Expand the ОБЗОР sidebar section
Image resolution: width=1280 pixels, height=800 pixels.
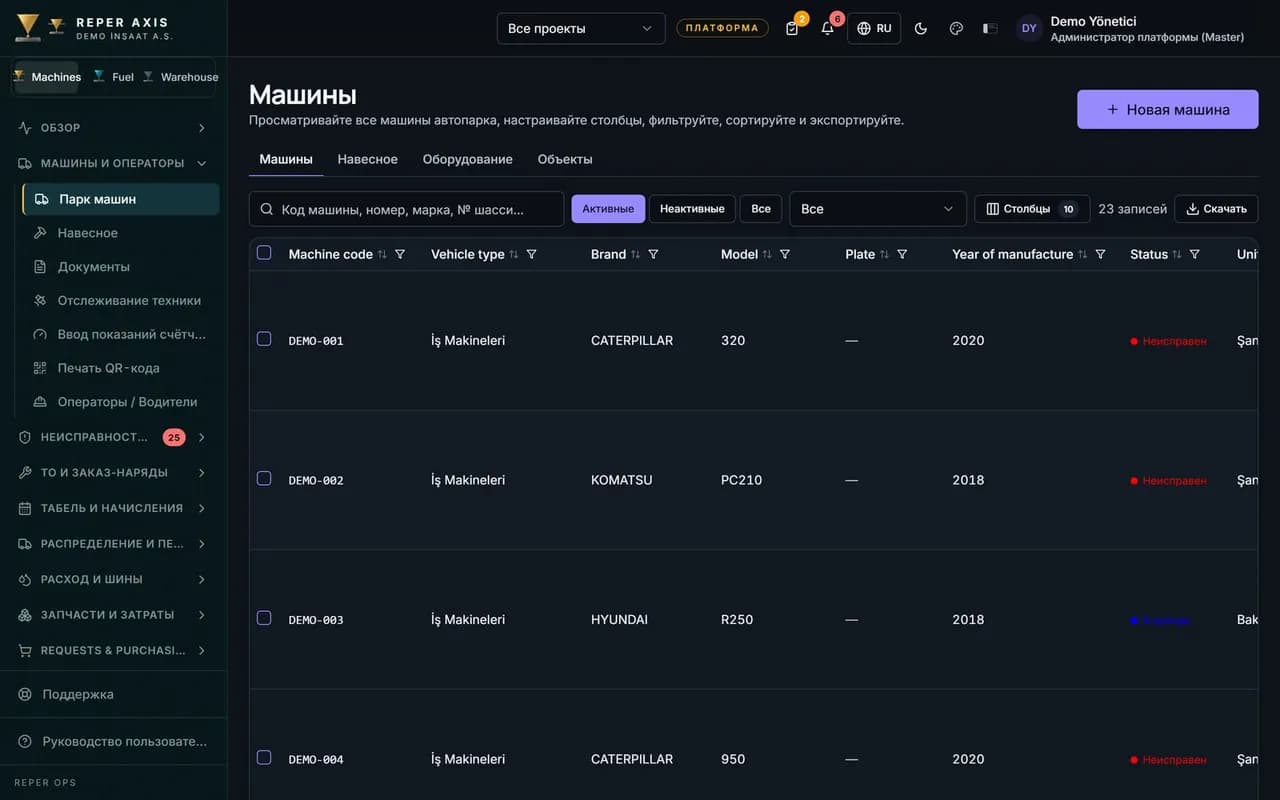click(113, 128)
